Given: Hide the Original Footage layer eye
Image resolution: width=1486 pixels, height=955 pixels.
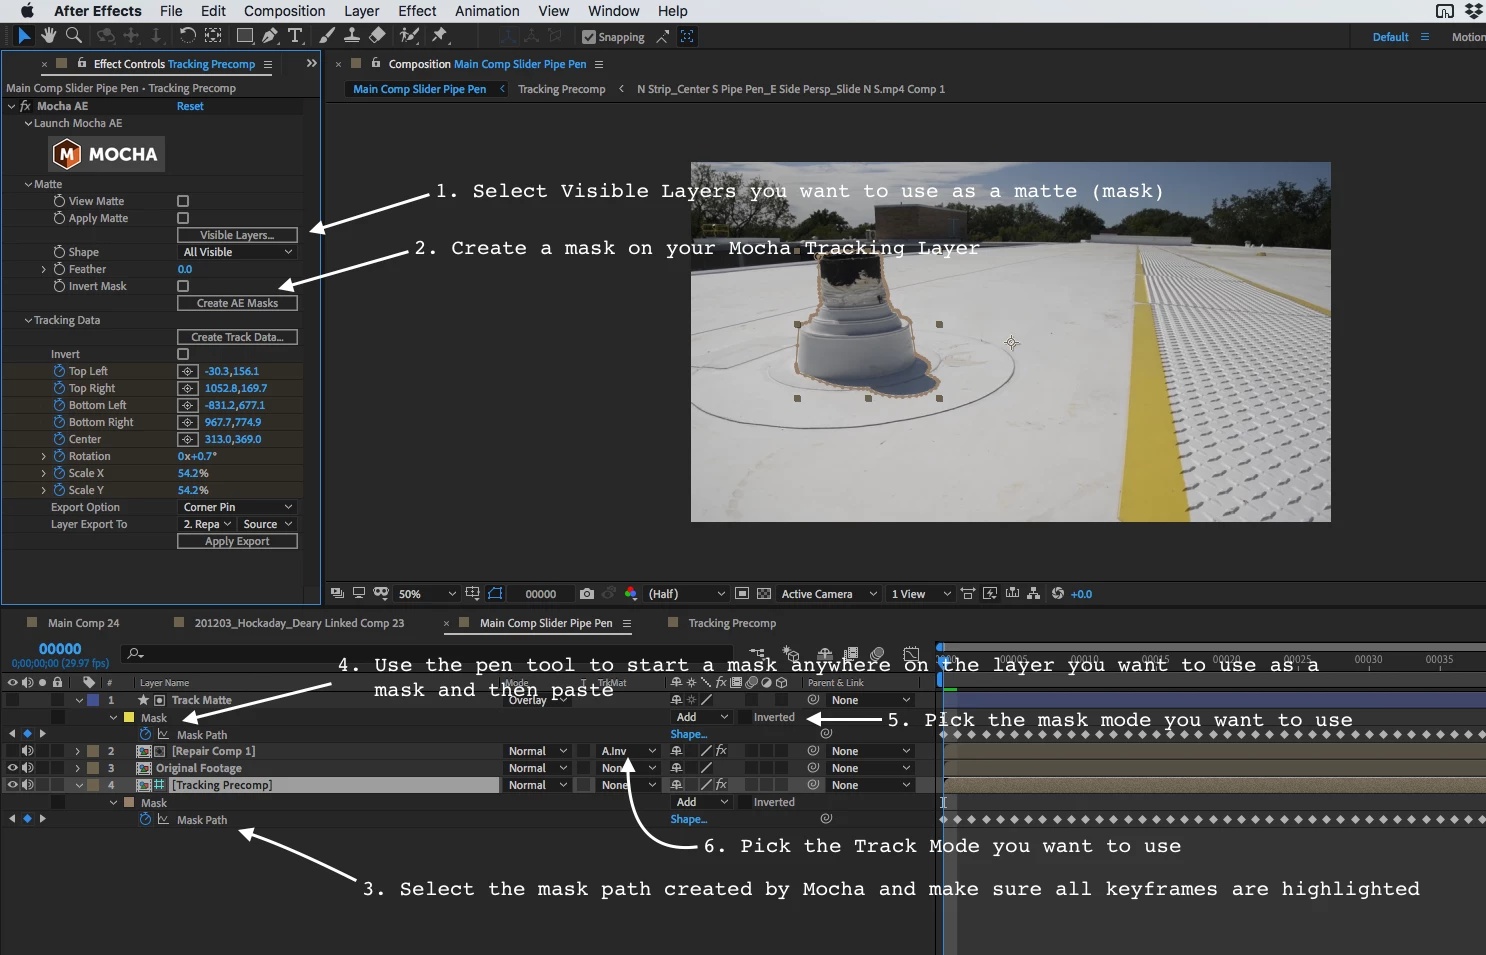Looking at the screenshot, I should click(x=13, y=768).
